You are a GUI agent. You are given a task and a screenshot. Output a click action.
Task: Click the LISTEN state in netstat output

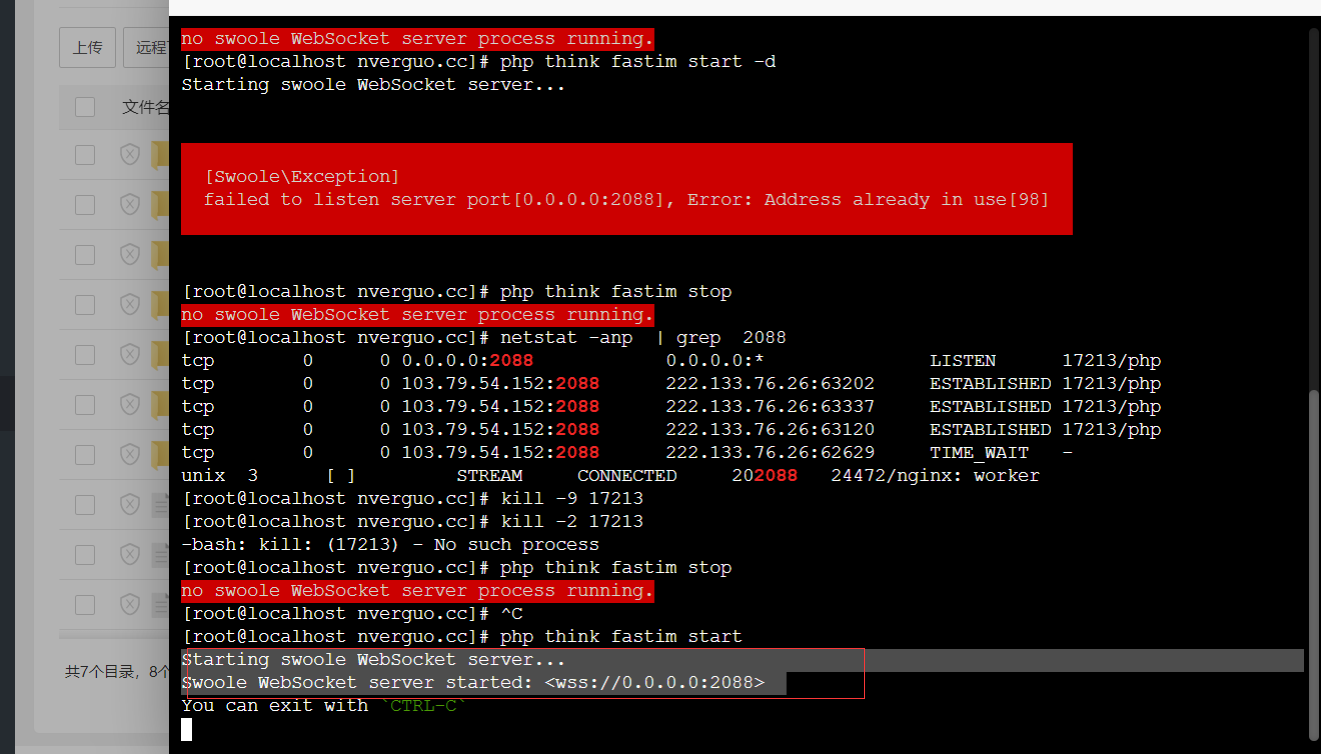(x=963, y=361)
